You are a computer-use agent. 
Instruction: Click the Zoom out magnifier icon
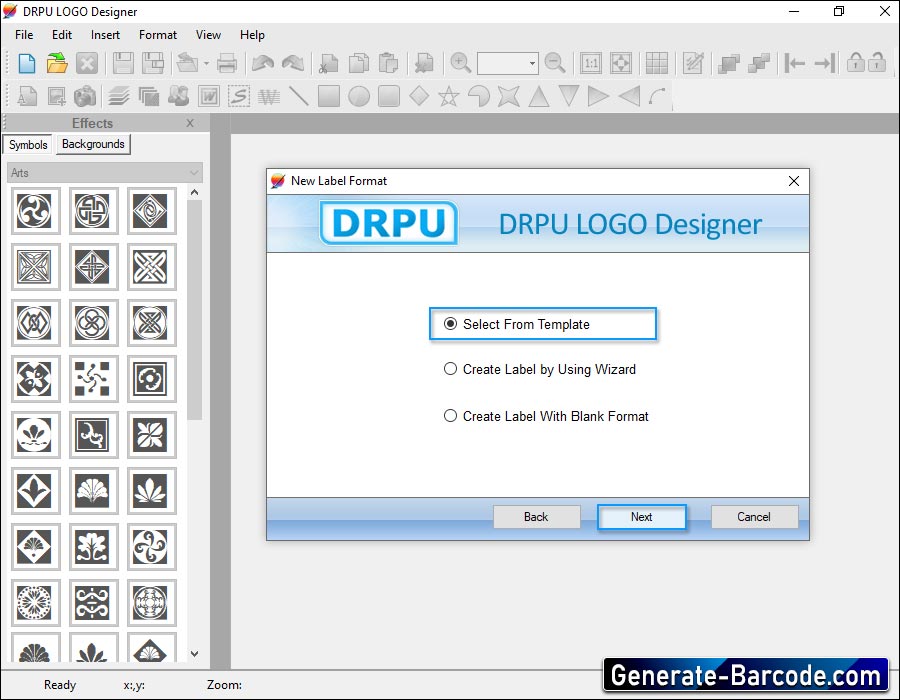point(554,63)
